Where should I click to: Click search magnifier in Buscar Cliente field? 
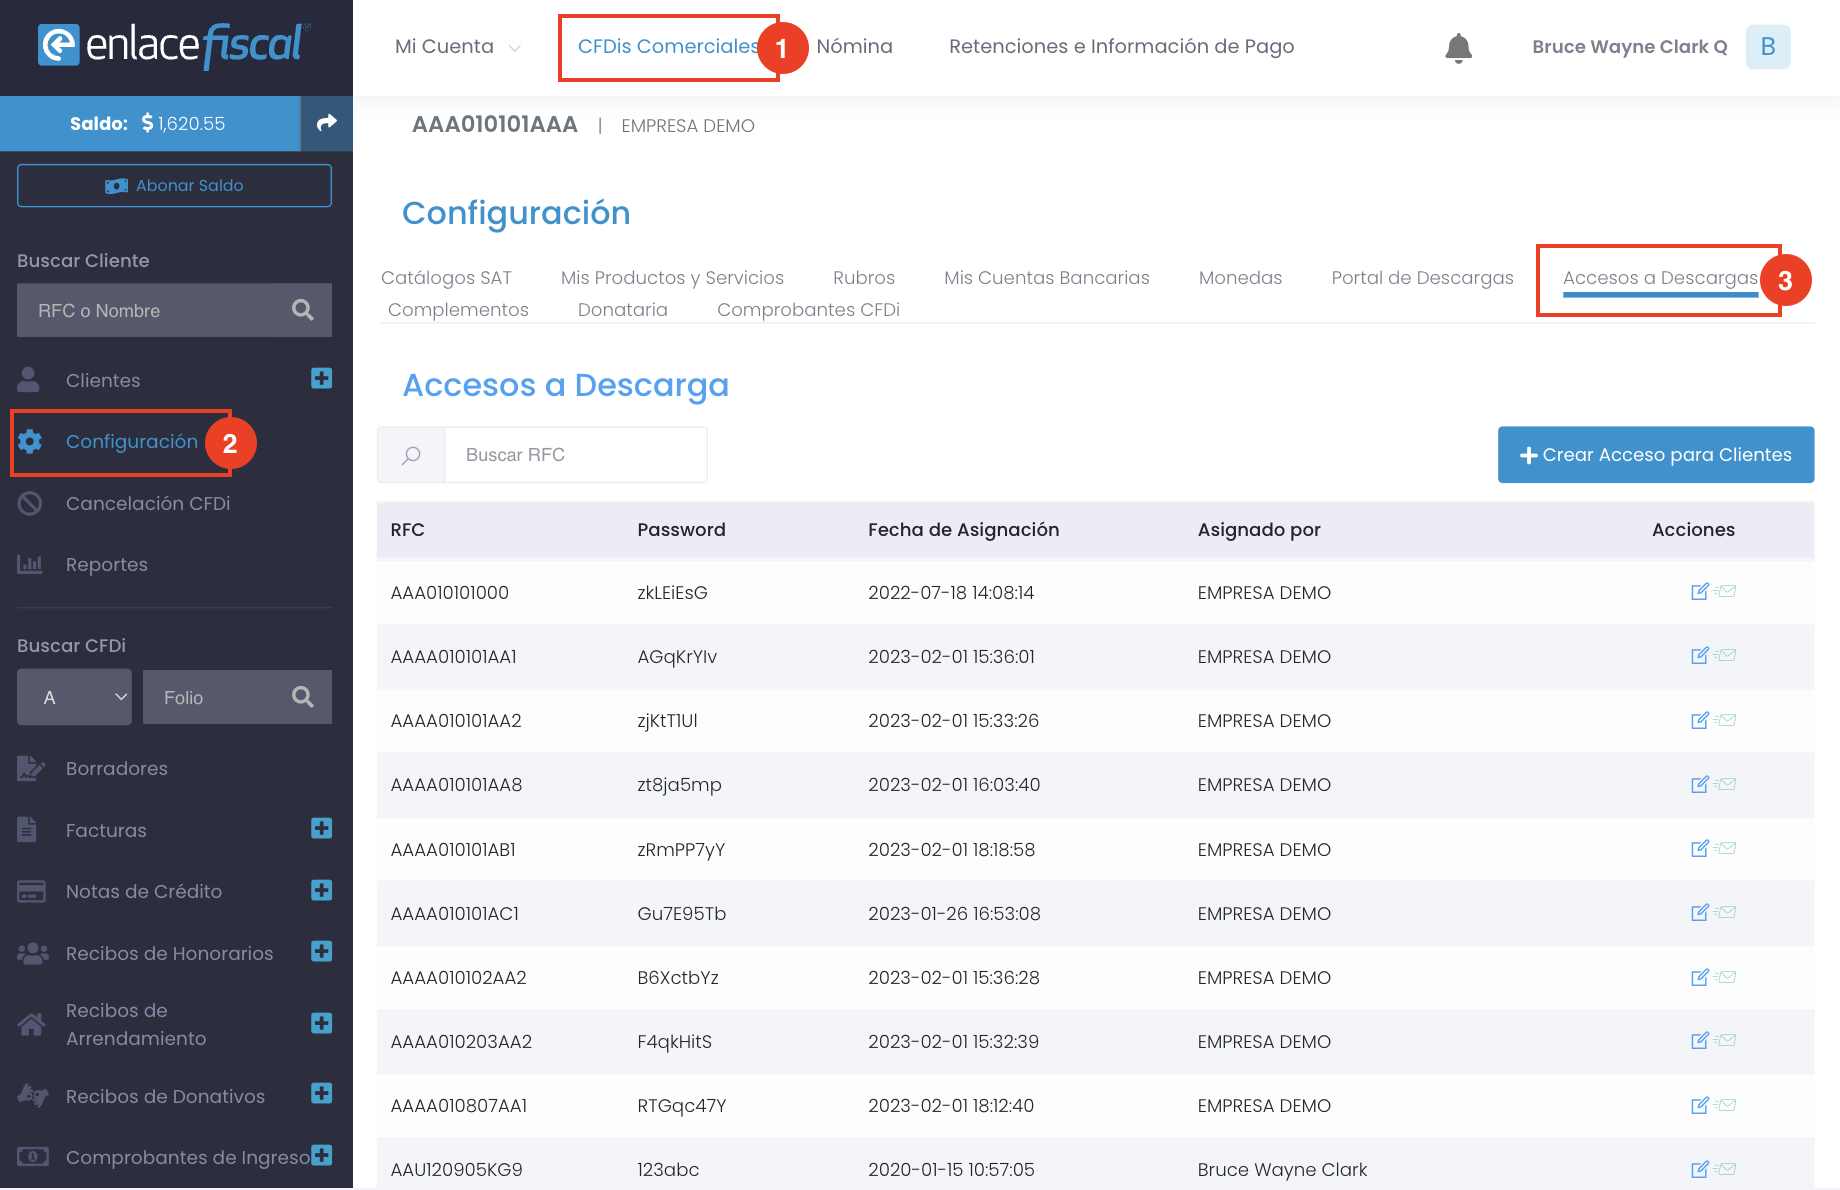[302, 310]
